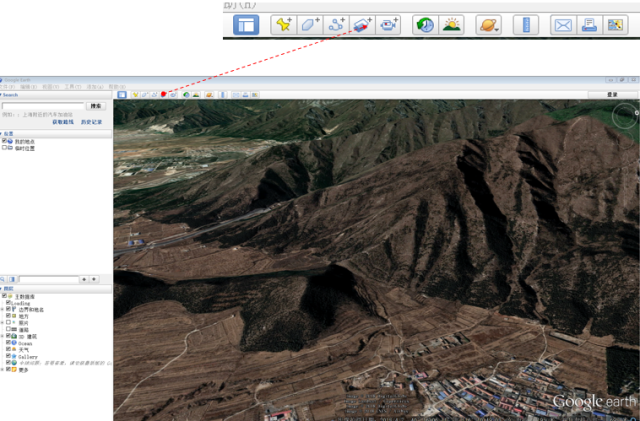Record tour icon in Google Earth window toolbar
Screen dimensions: 640x421
tap(173, 95)
